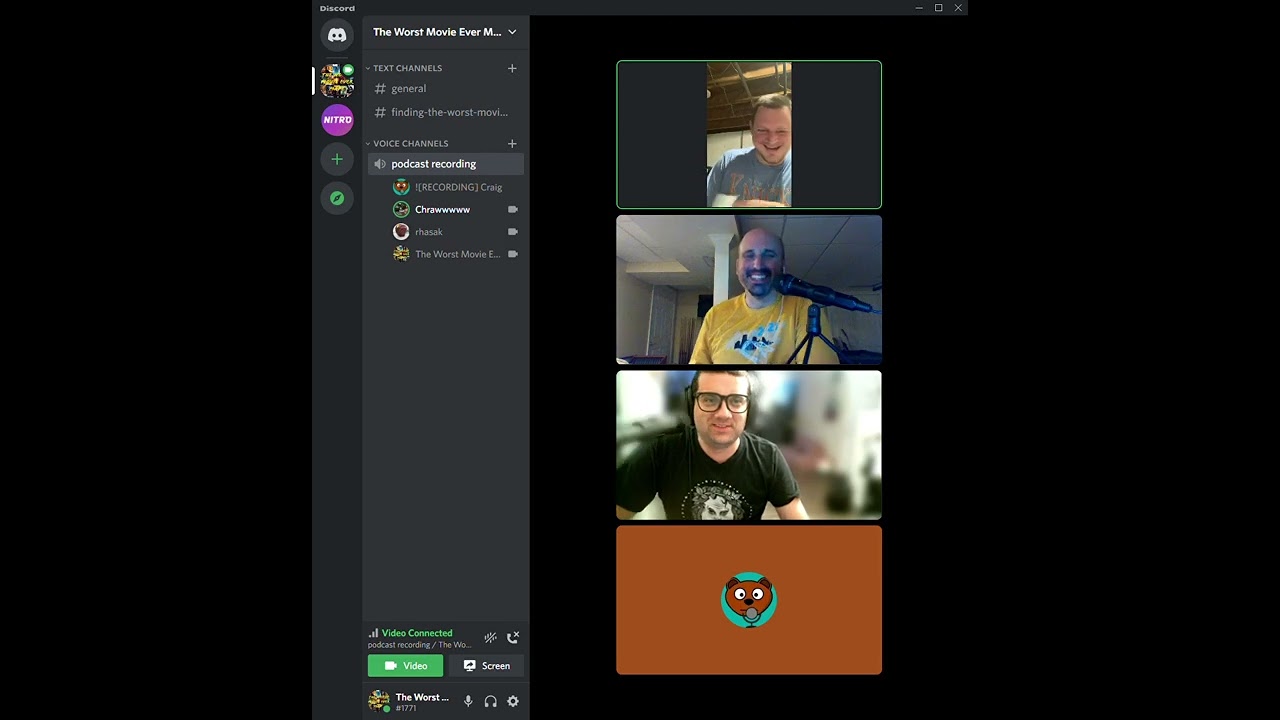Add a server with plus icon

[x=337, y=159]
